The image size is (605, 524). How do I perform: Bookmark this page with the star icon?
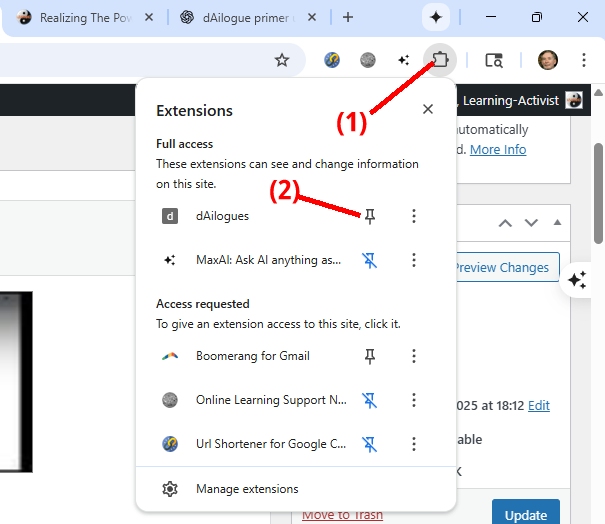pyautogui.click(x=282, y=60)
